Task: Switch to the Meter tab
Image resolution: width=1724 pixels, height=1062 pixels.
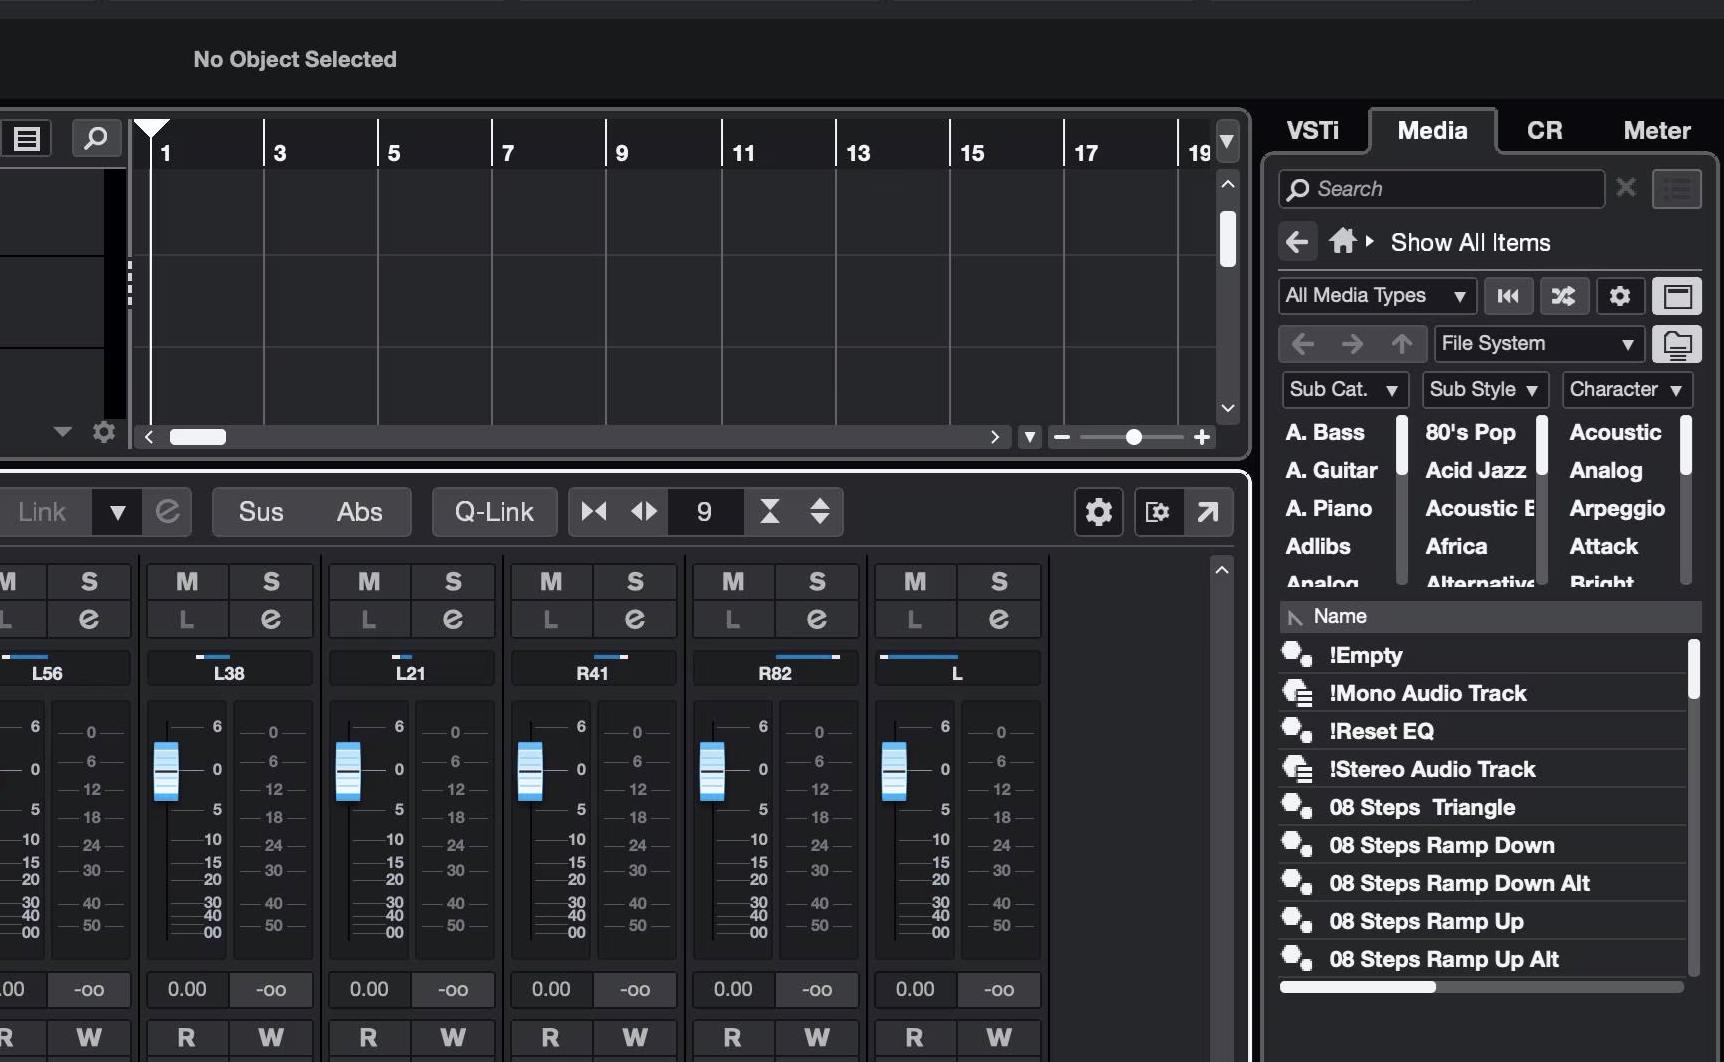Action: coord(1657,131)
